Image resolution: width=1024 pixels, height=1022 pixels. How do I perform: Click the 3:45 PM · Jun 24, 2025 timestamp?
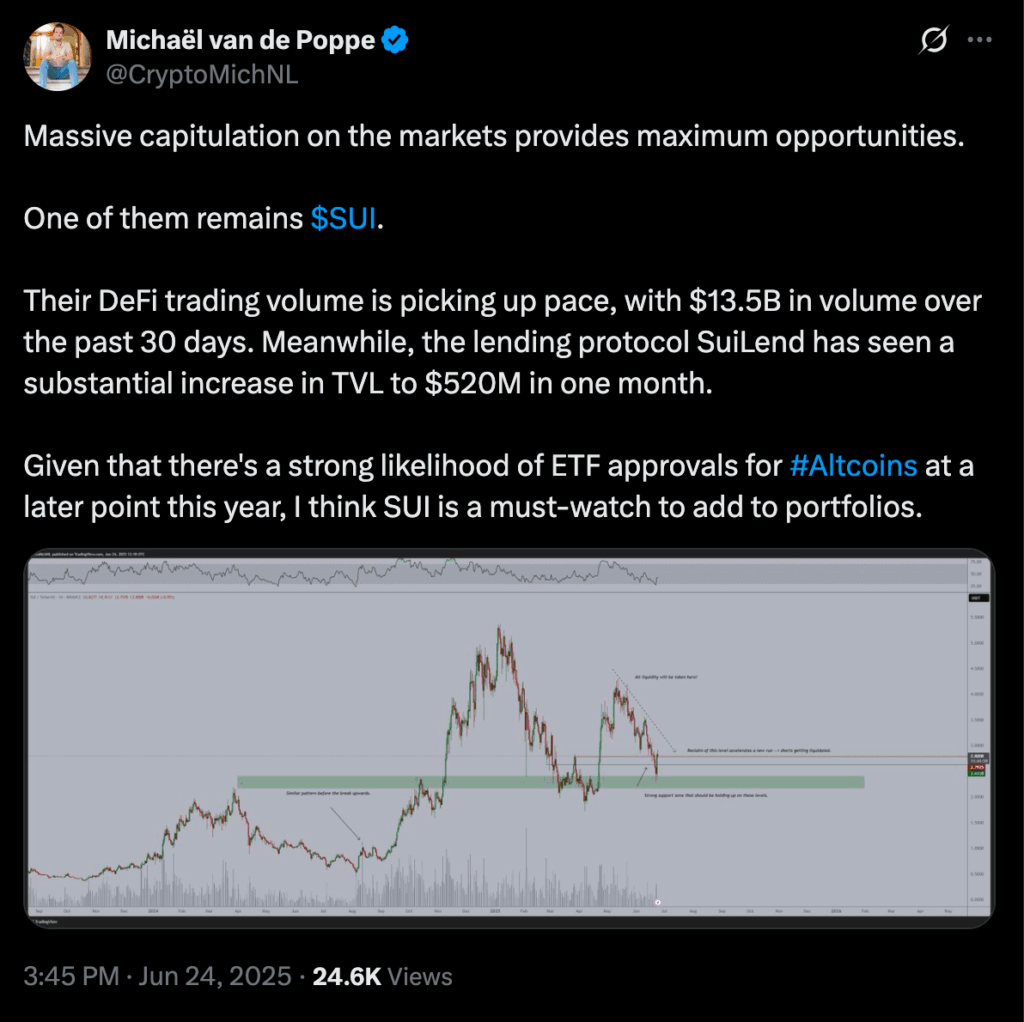coord(157,976)
